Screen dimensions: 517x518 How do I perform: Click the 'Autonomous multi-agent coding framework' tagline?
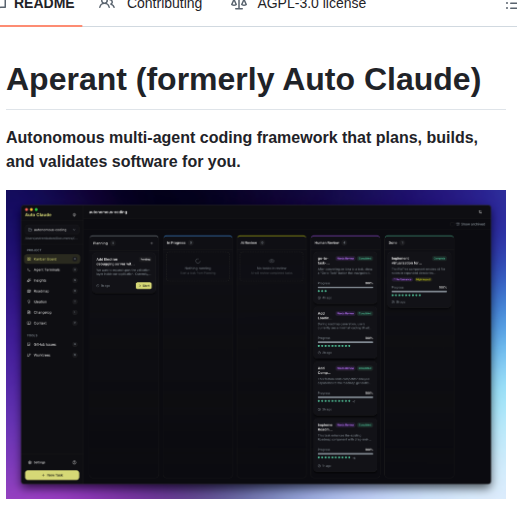[x=242, y=150]
